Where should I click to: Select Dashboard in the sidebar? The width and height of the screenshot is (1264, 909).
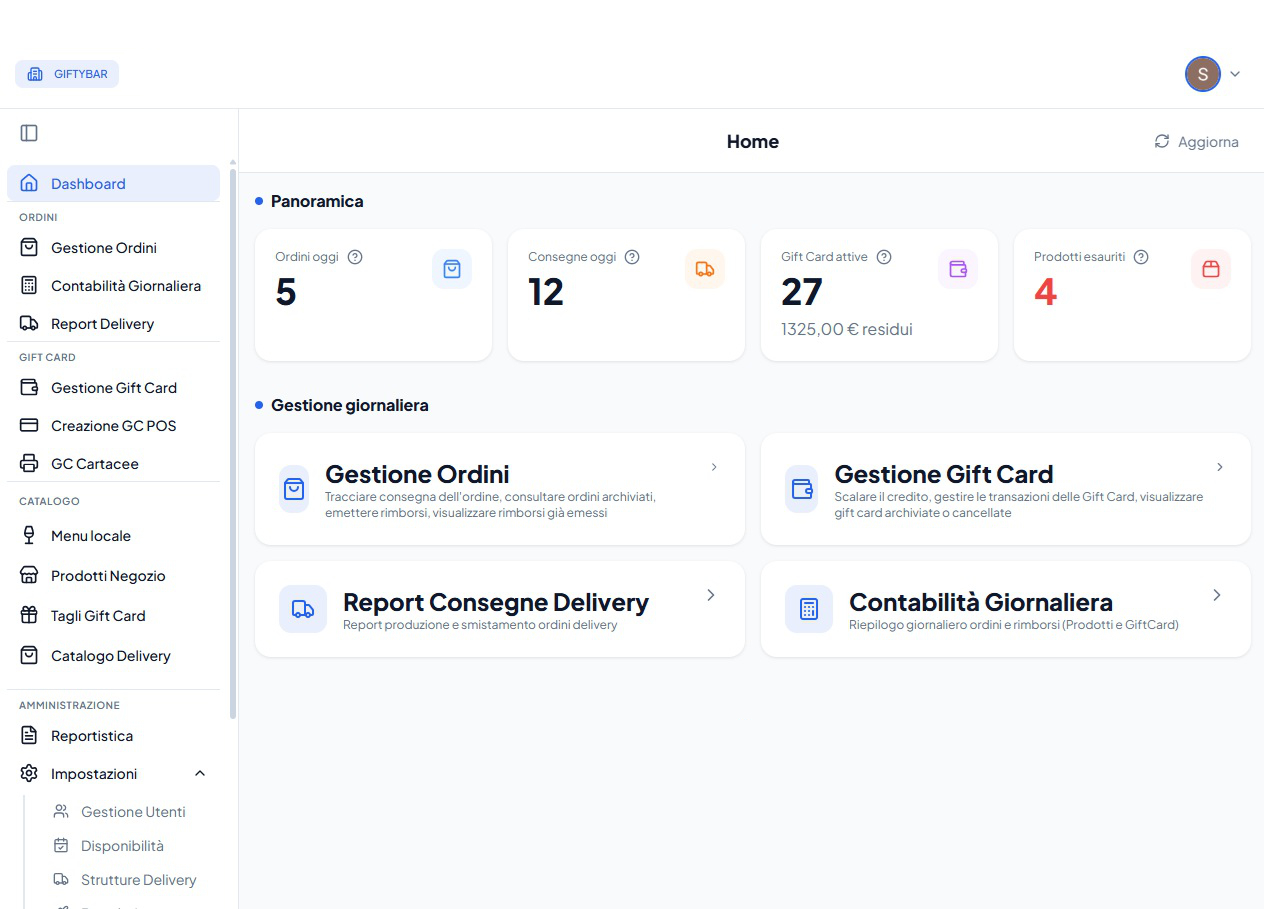tap(113, 183)
